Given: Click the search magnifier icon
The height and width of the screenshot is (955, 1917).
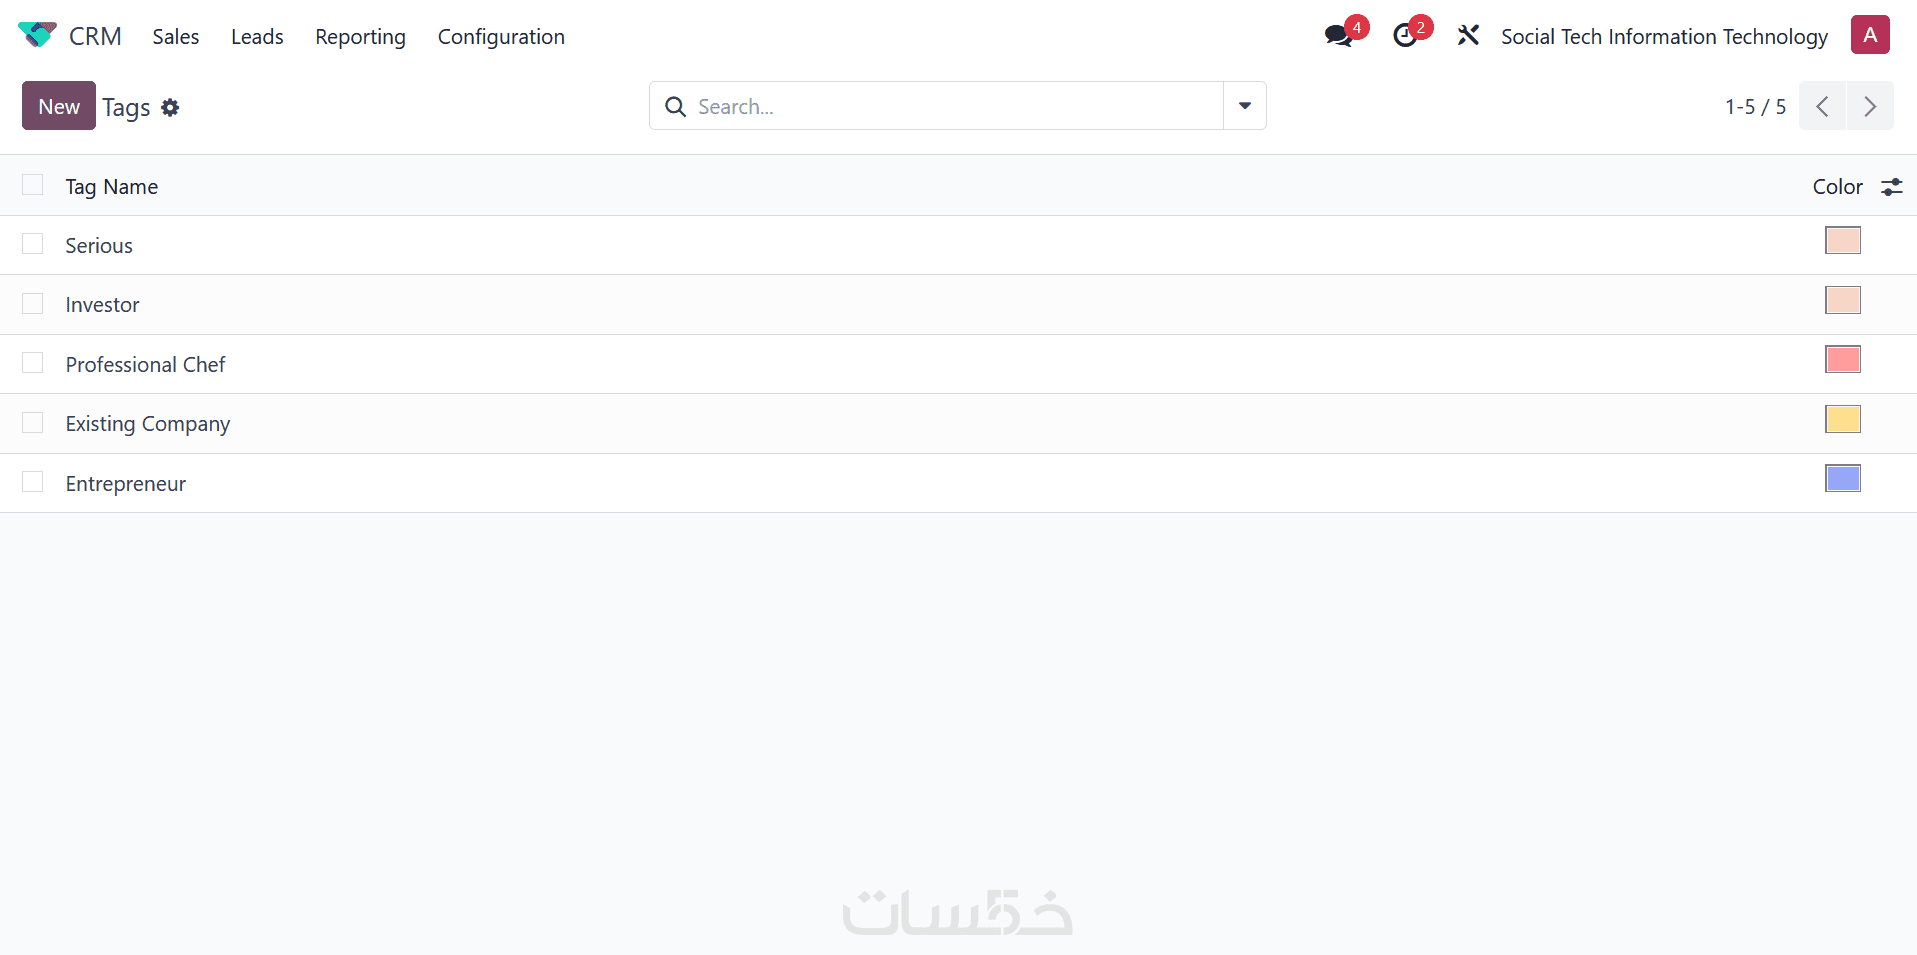Looking at the screenshot, I should coord(676,106).
